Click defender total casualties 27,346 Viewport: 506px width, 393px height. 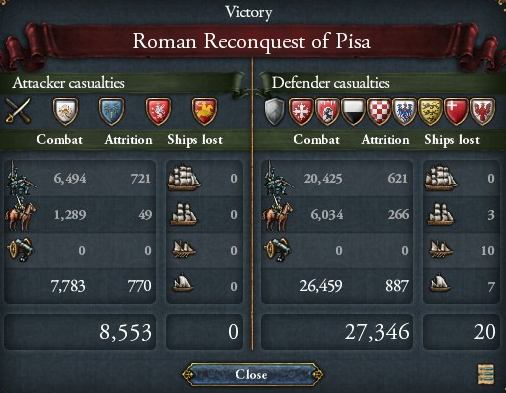tap(377, 332)
